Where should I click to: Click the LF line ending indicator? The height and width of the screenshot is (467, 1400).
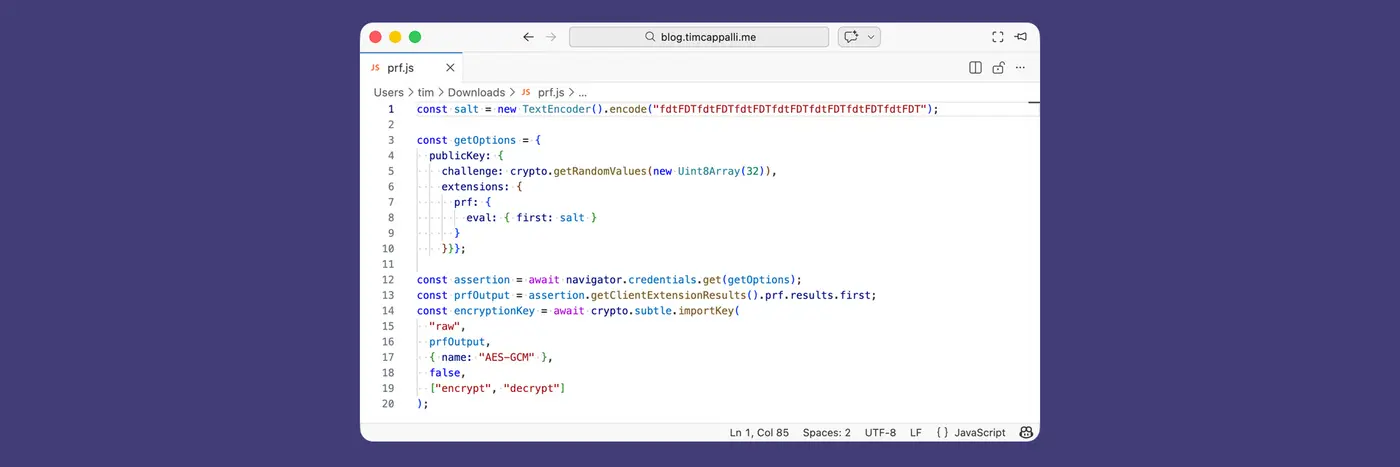tap(915, 432)
